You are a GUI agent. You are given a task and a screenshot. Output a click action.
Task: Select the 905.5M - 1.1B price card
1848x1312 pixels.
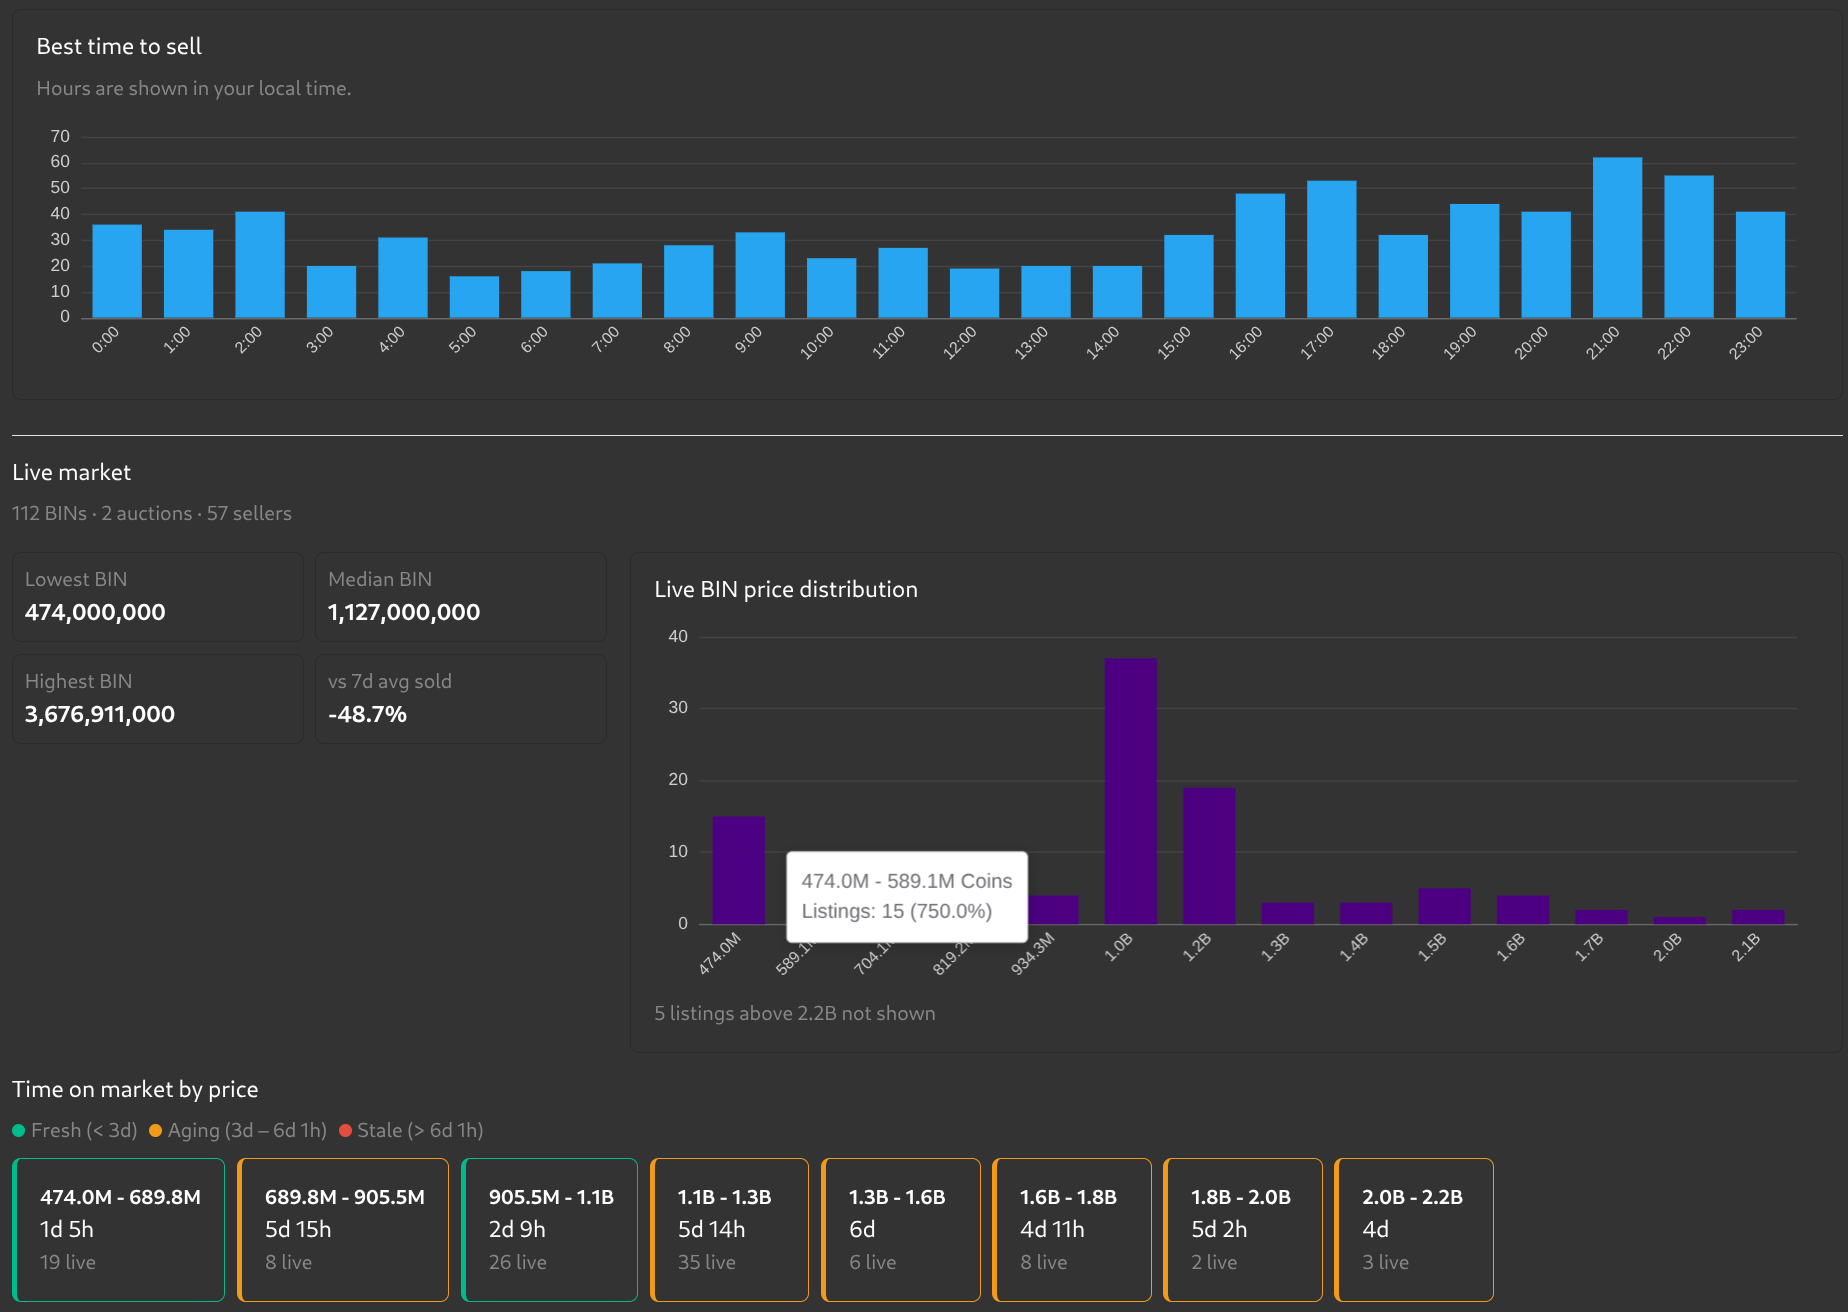pos(550,1230)
